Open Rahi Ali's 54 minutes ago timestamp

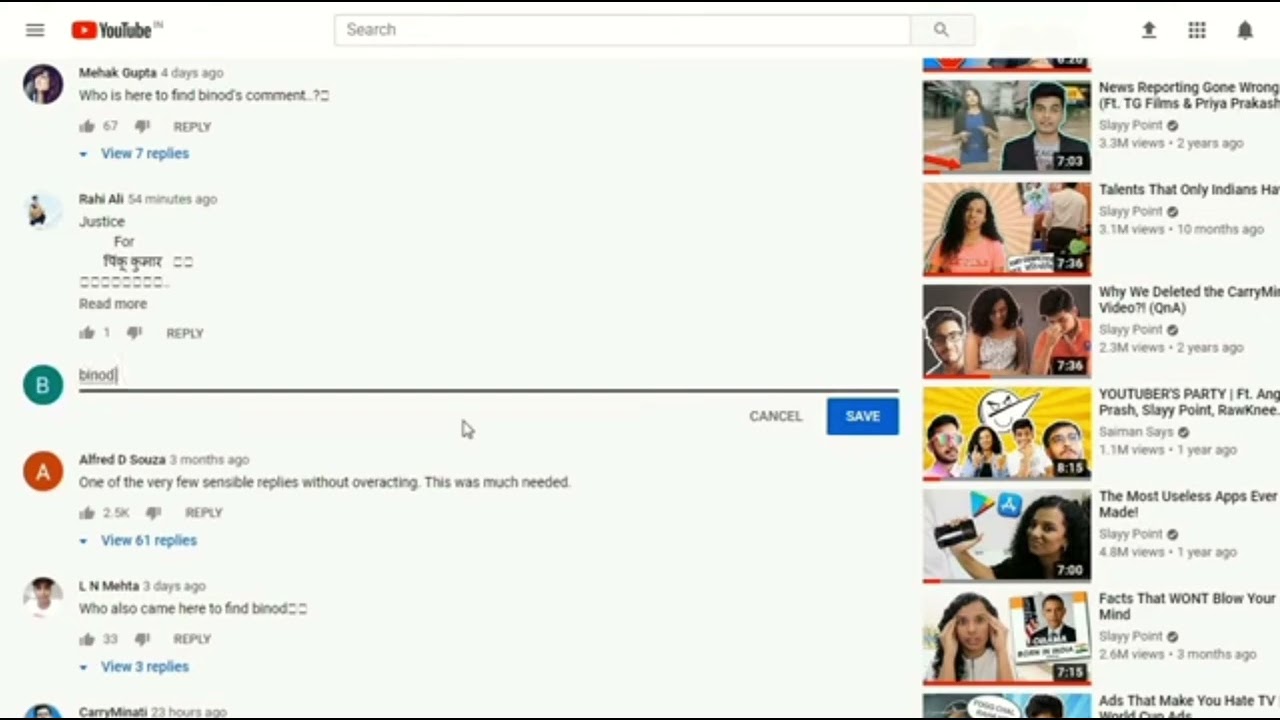pyautogui.click(x=172, y=199)
